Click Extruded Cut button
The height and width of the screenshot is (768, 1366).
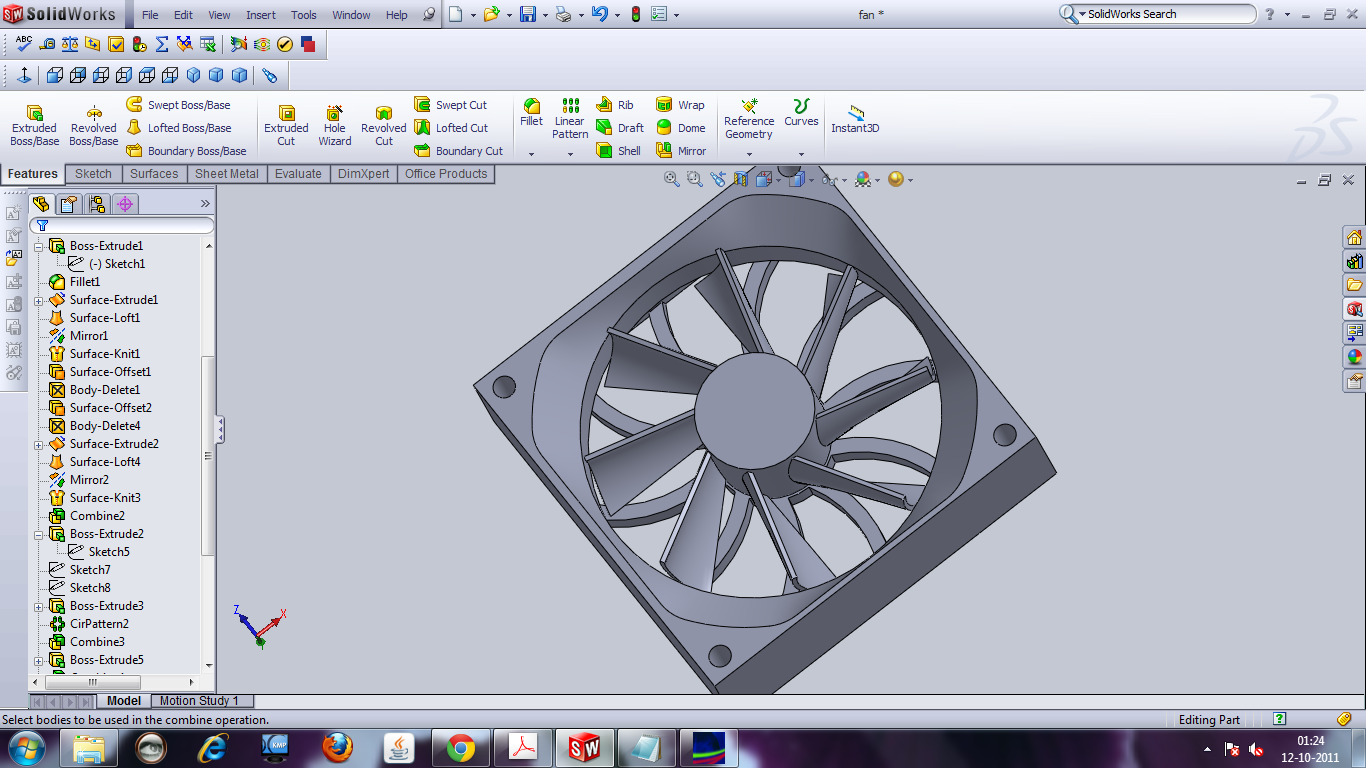(x=286, y=124)
